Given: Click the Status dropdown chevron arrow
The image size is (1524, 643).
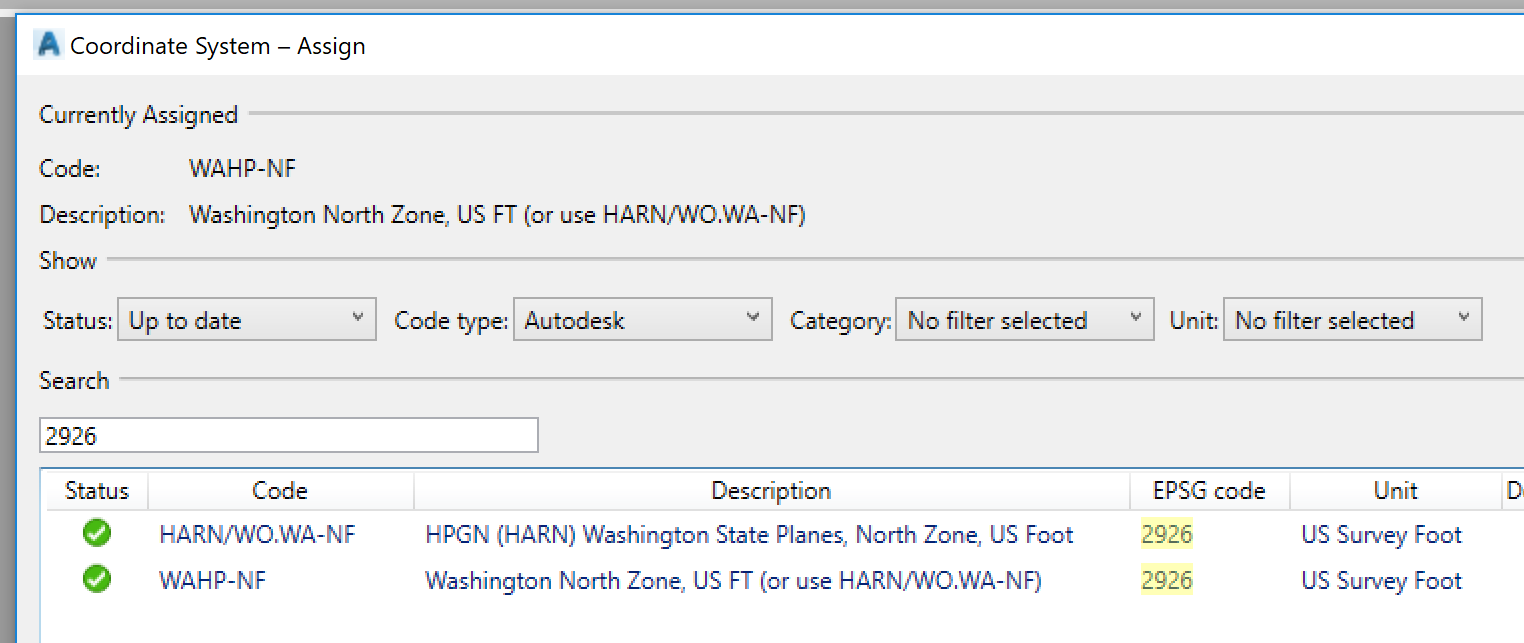Looking at the screenshot, I should 359,318.
